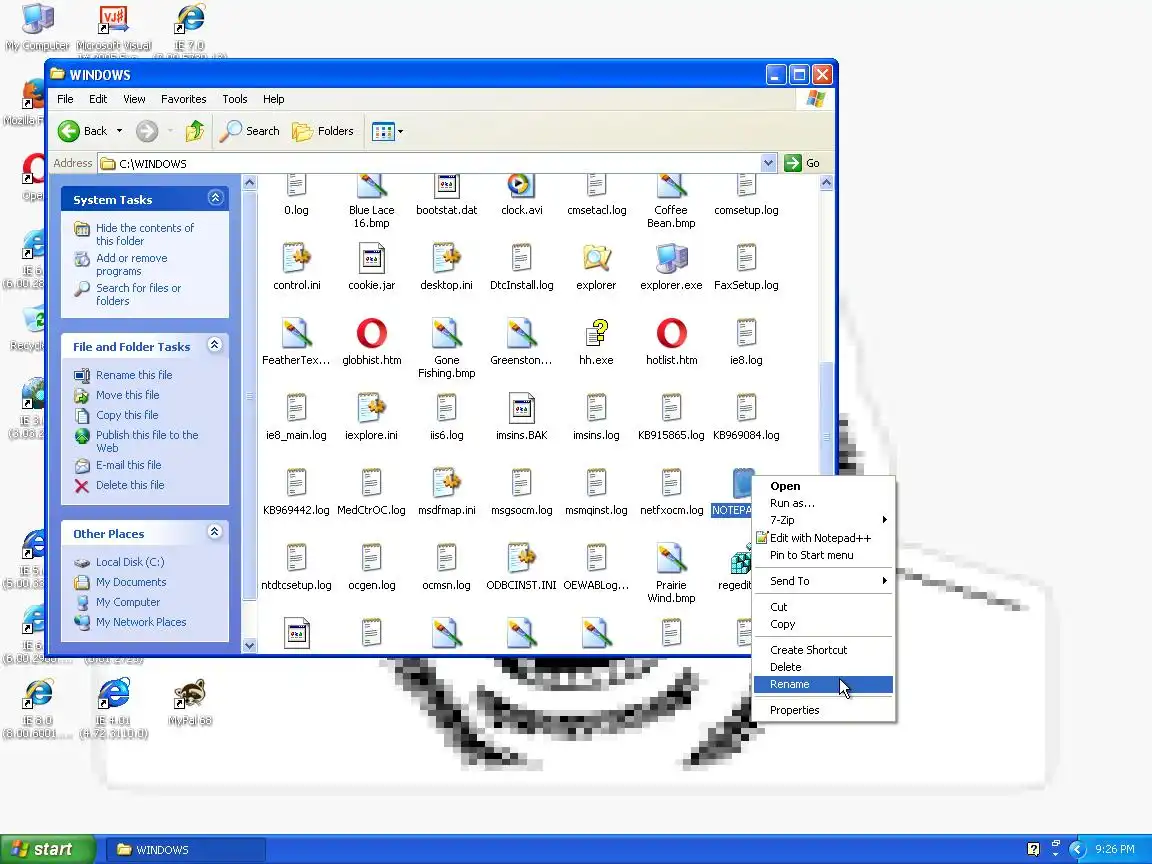
Task: Select the explorer folder icon
Action: [x=597, y=258]
